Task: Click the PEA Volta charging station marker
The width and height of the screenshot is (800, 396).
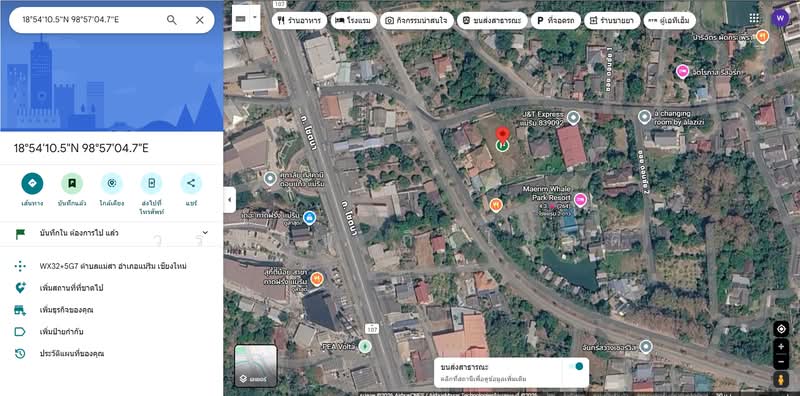Action: coord(364,346)
